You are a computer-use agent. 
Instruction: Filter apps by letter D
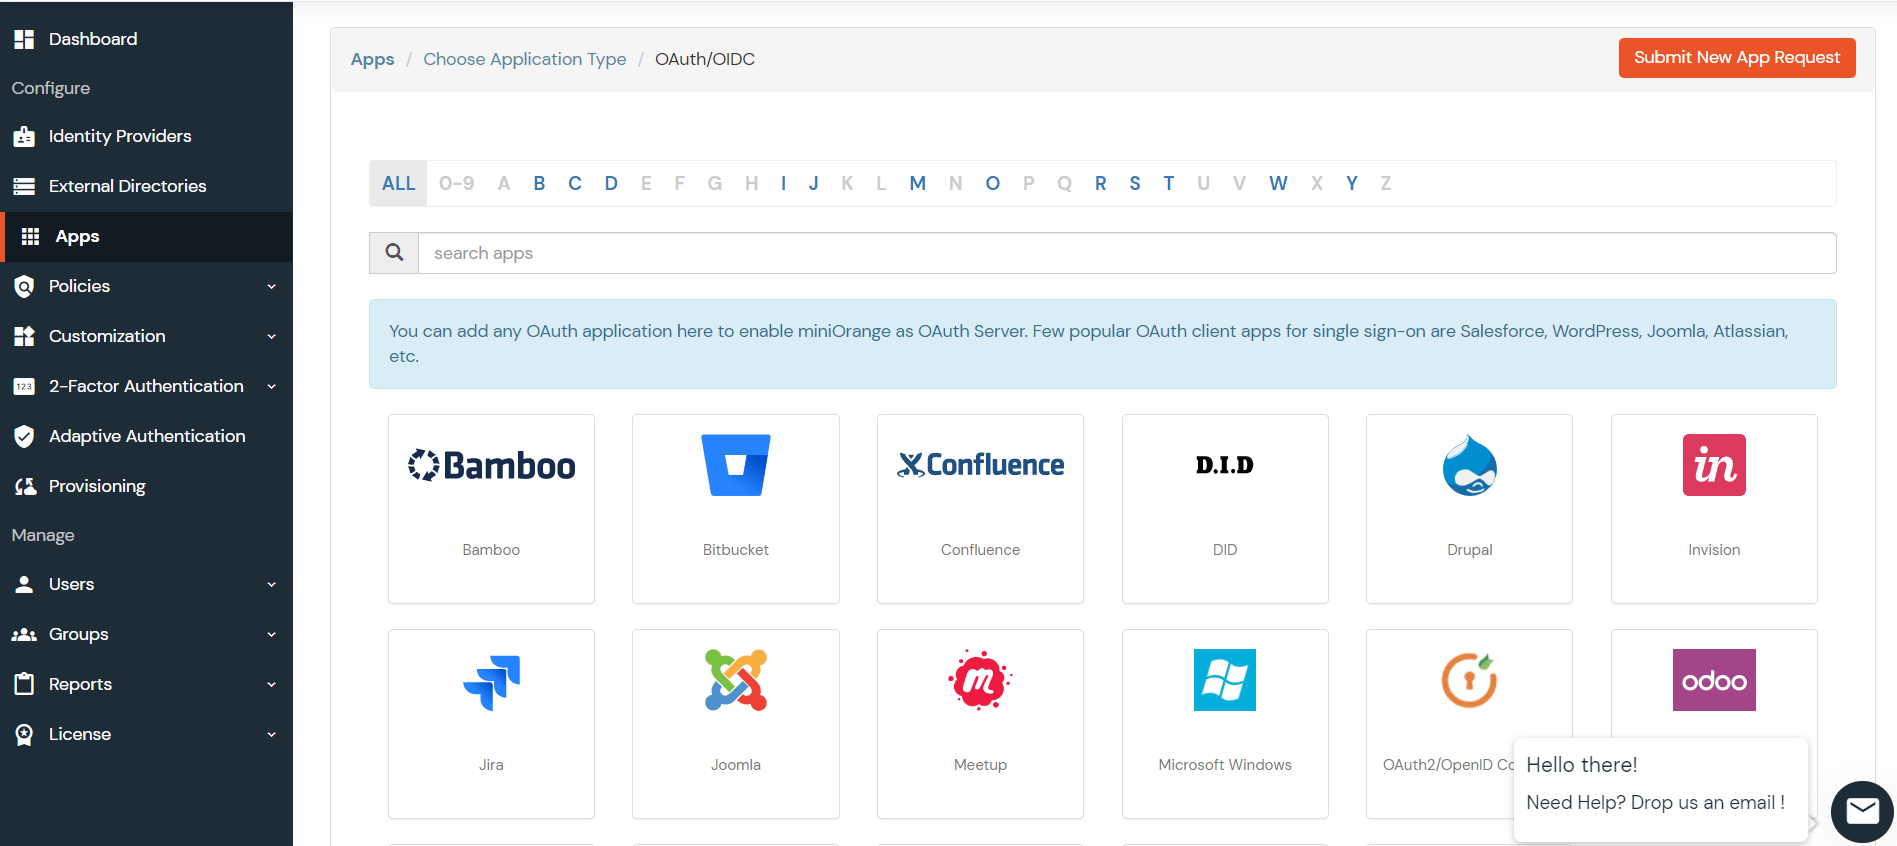coord(611,183)
